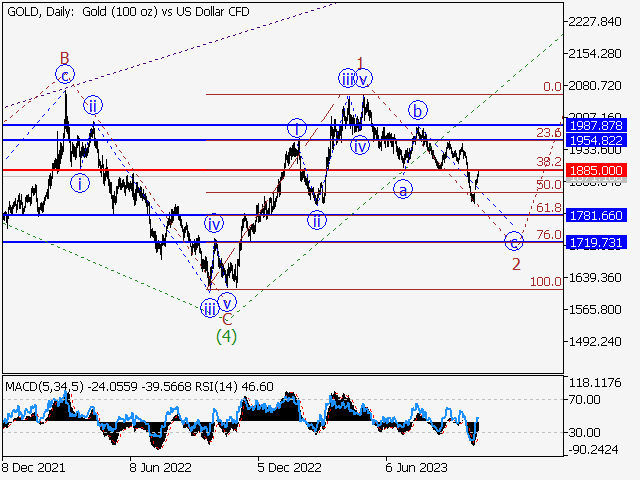Click the red 1885.000 price label

[x=595, y=171]
